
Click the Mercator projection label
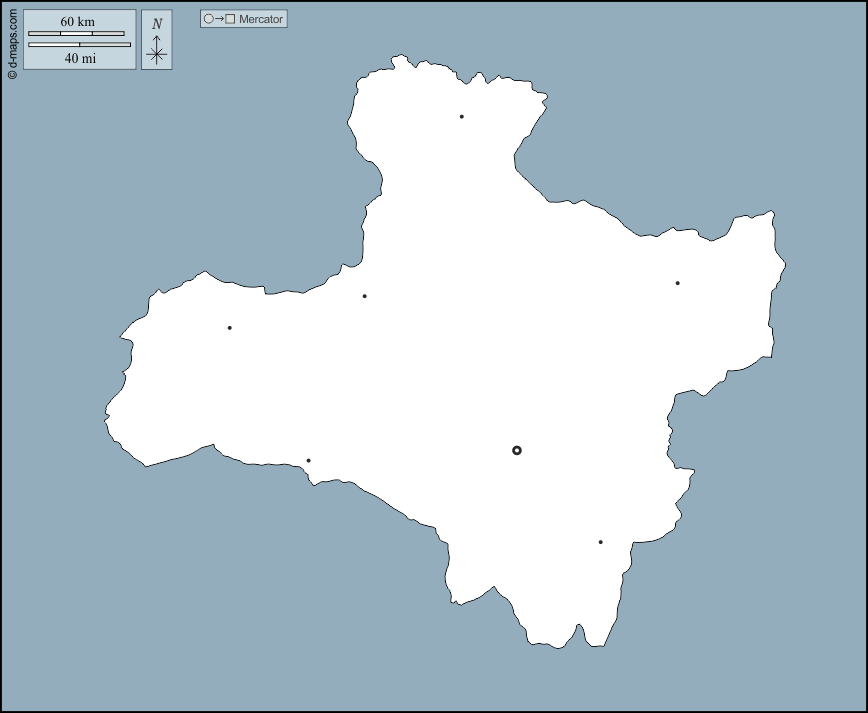pyautogui.click(x=261, y=19)
